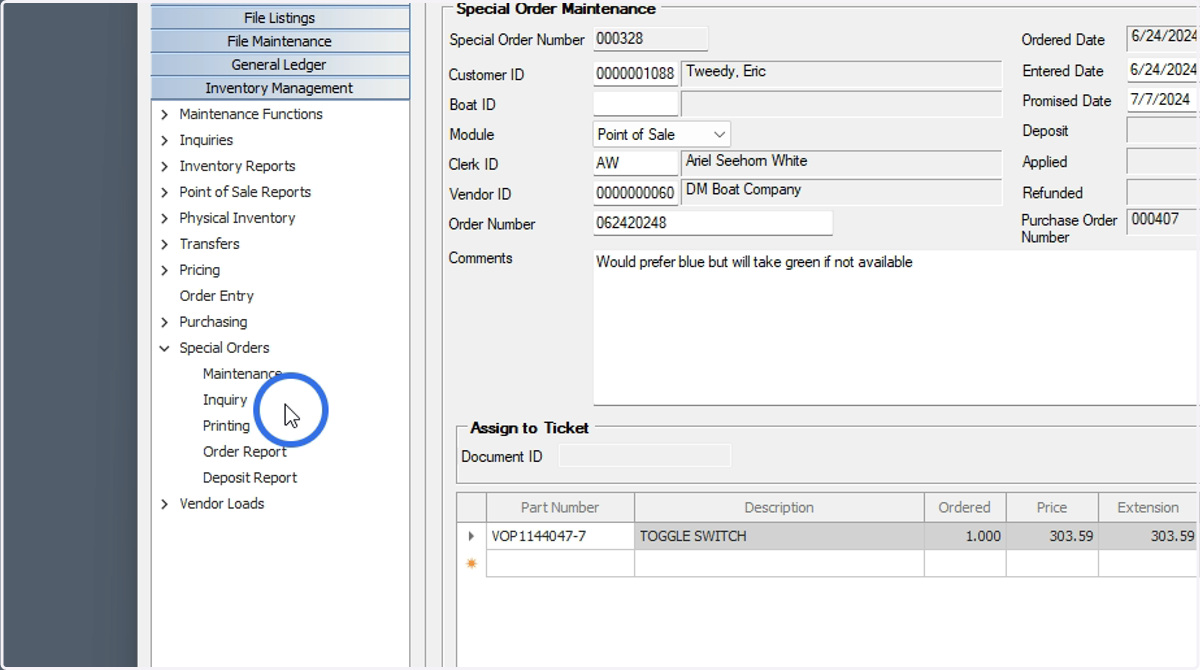Open the General Ledger panel header
Image resolution: width=1200 pixels, height=670 pixels.
point(280,64)
